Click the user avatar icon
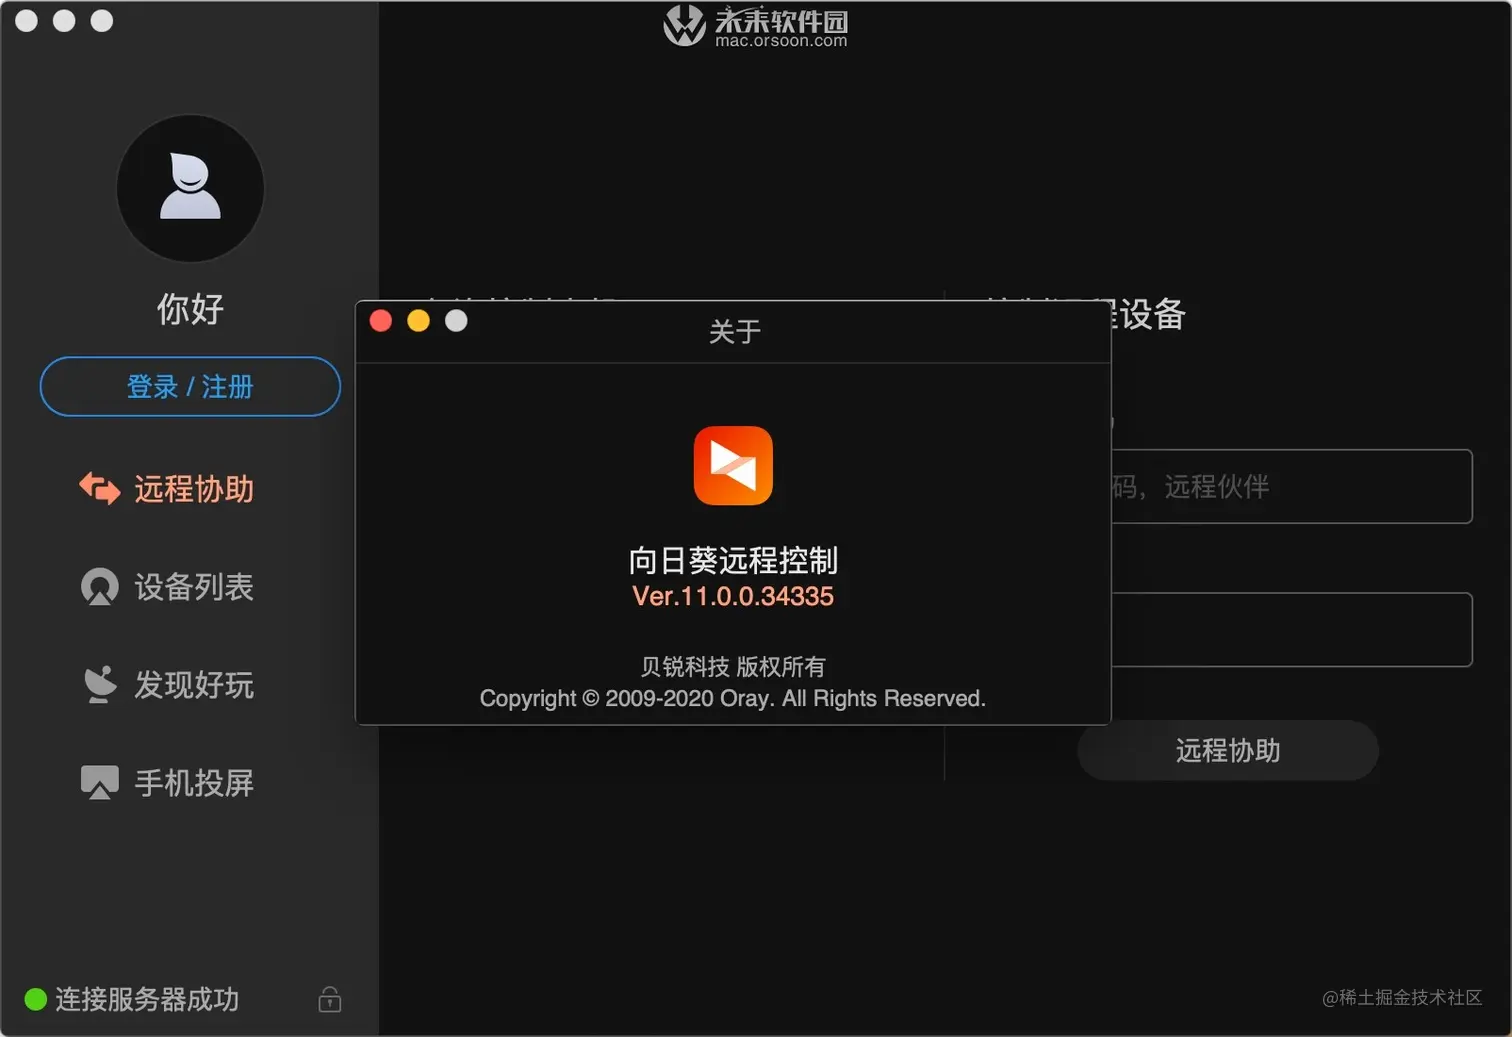This screenshot has height=1037, width=1512. [x=190, y=188]
